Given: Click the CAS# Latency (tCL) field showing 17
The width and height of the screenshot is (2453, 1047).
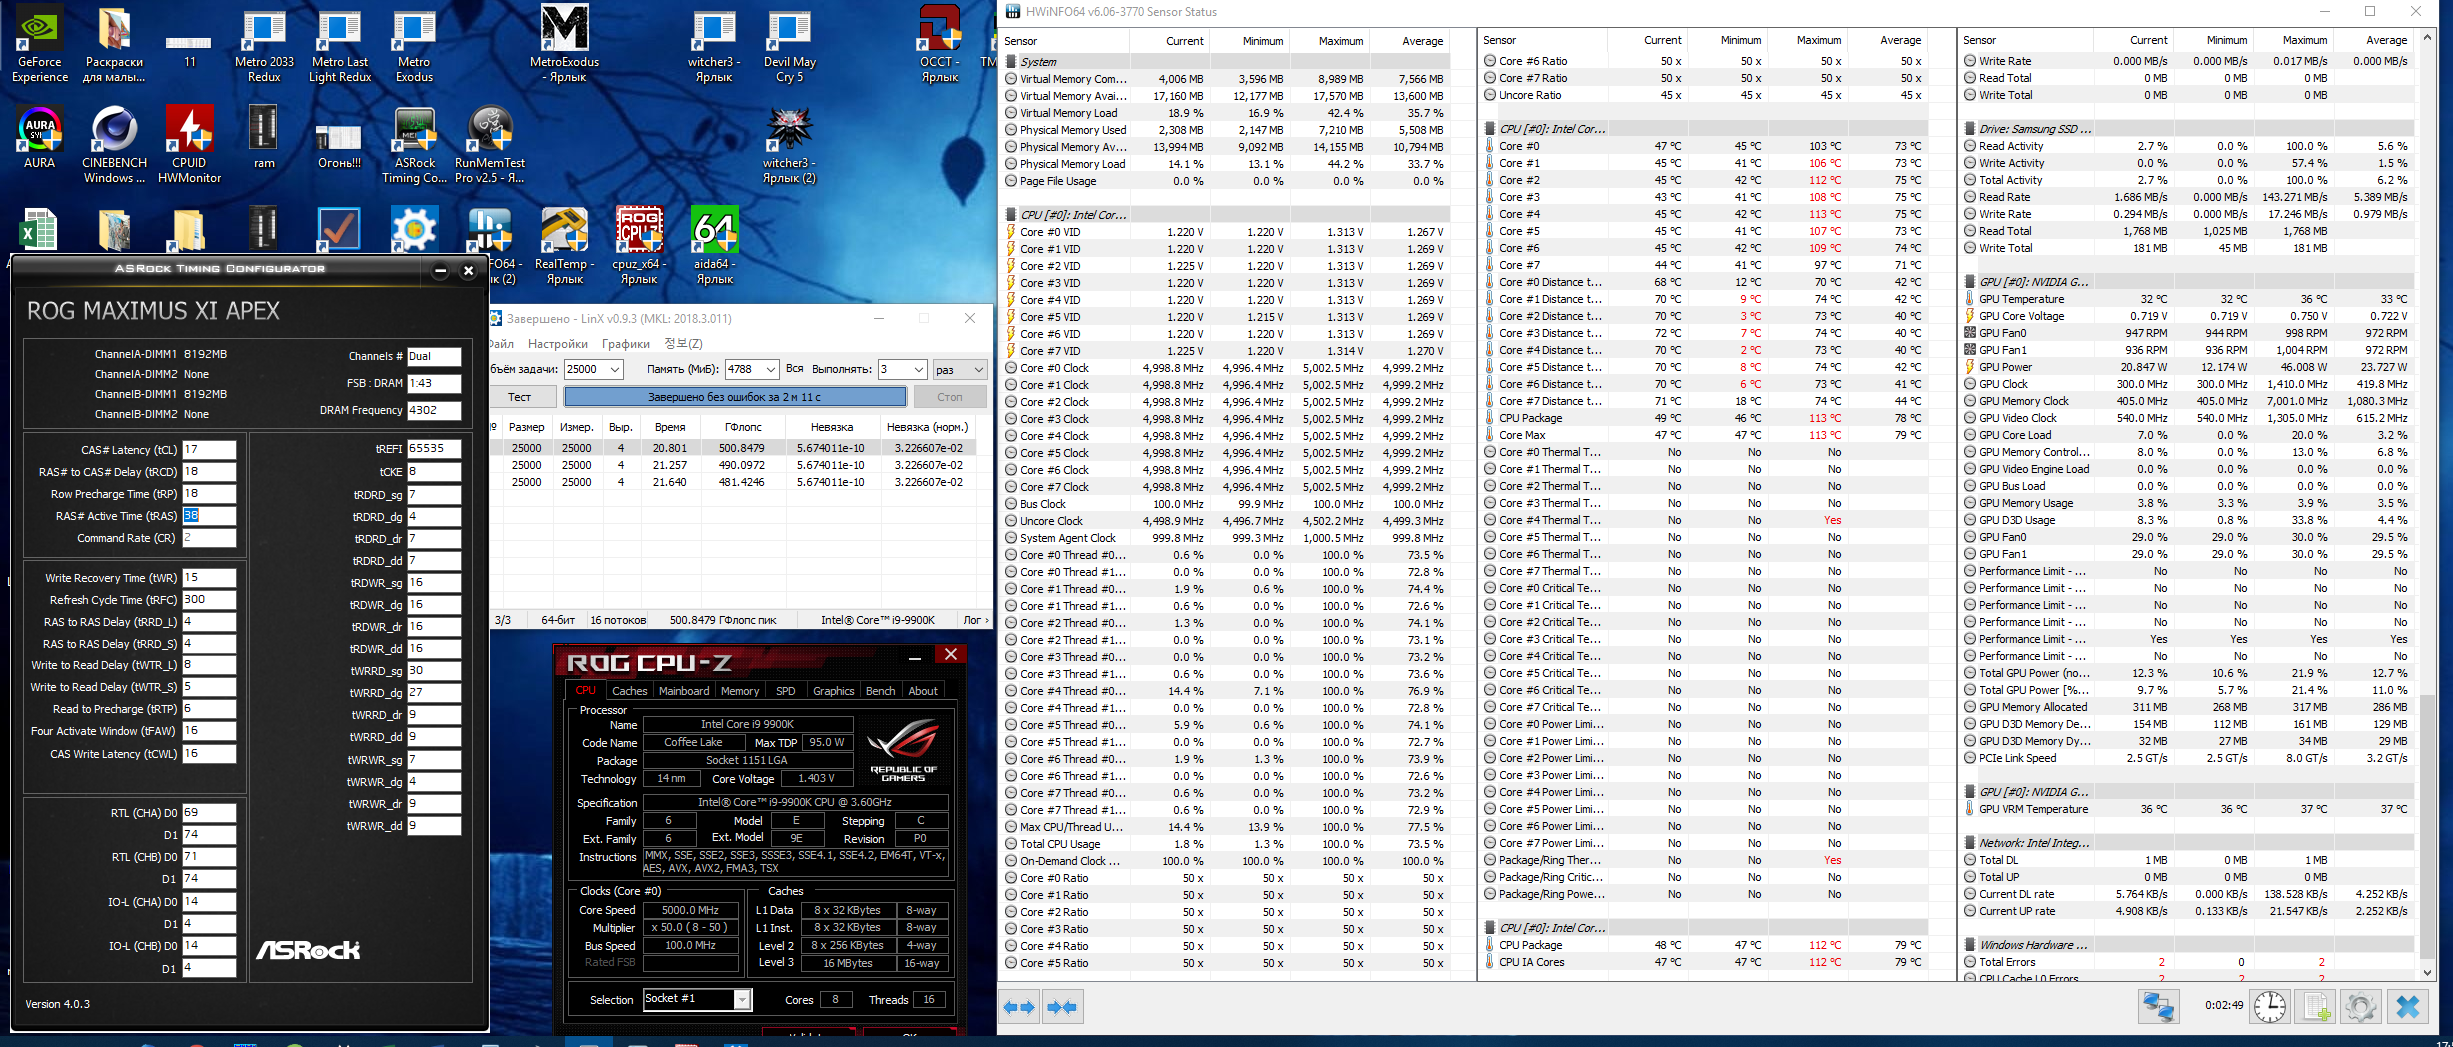Looking at the screenshot, I should pos(209,450).
